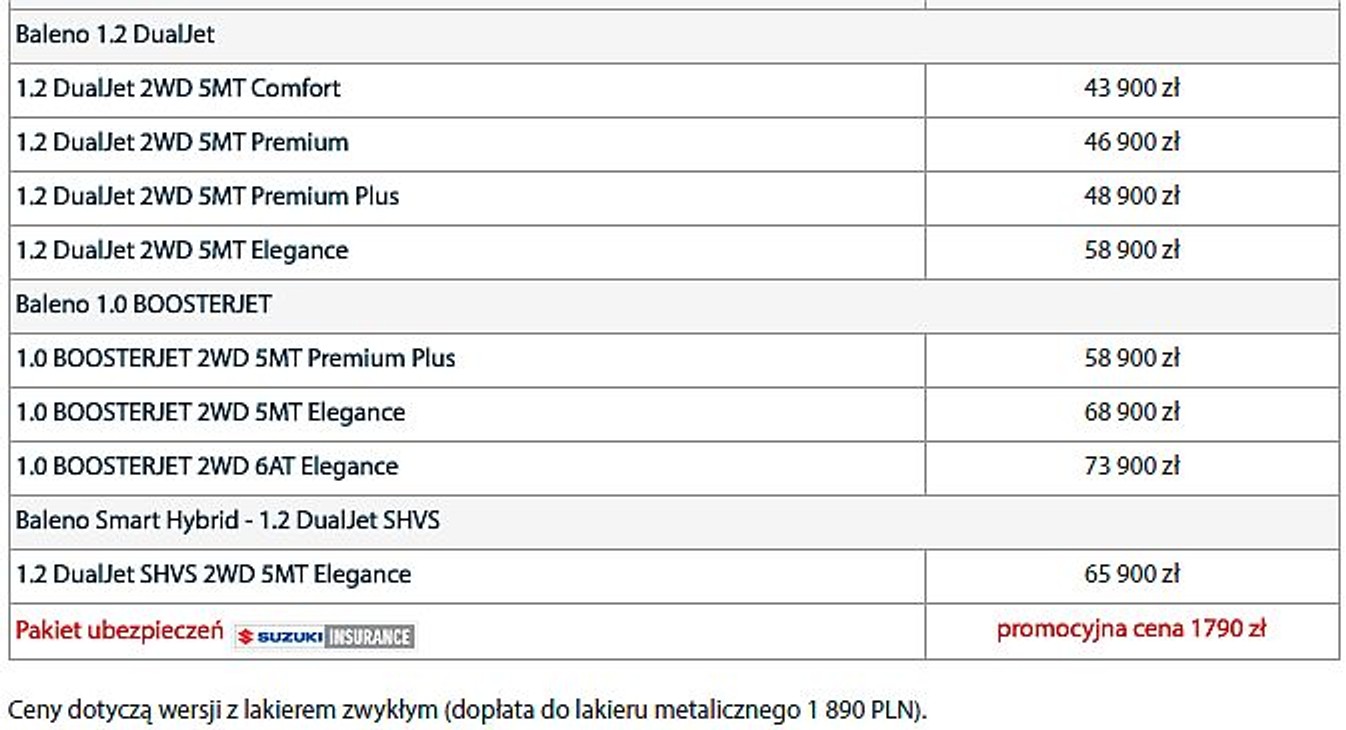Image resolution: width=1346 pixels, height=730 pixels.
Task: Select 1.2 DualJet 2WD 5MT Premium Plus
Action: click(x=207, y=197)
